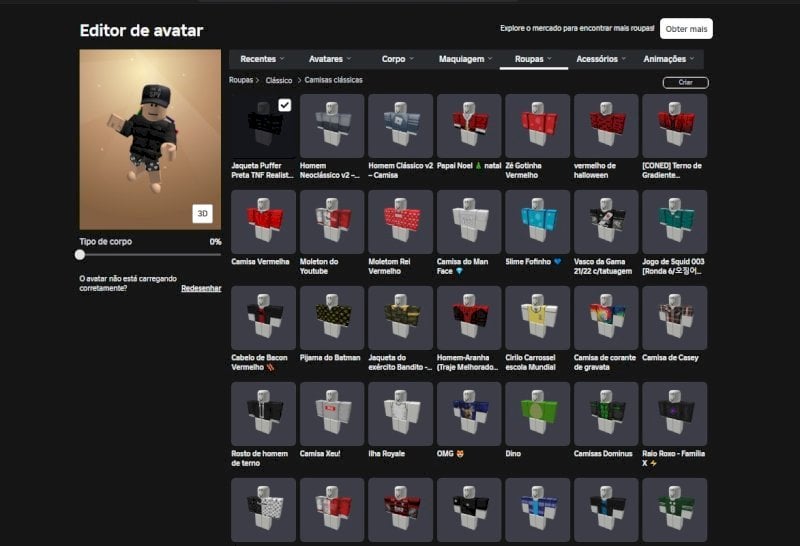Uncheck the Jaqueta Puffer Preta checkbox
This screenshot has width=800, height=546.
[285, 105]
